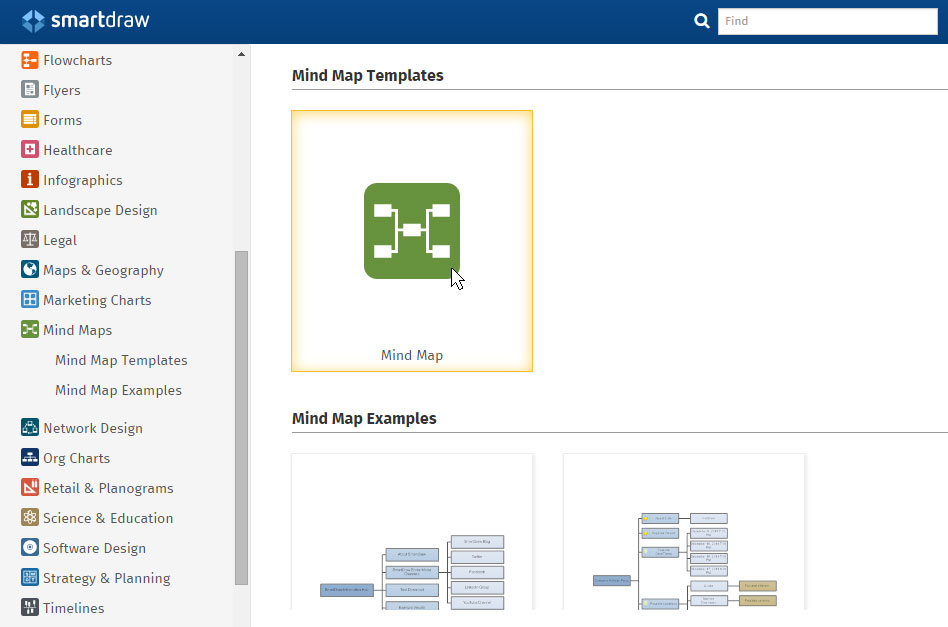Click the Healthcare category icon
The image size is (948, 627).
(x=30, y=149)
